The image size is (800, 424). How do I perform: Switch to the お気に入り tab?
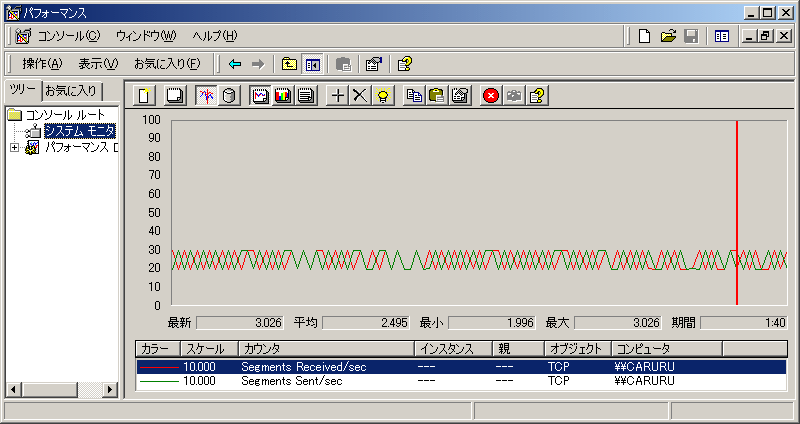click(71, 90)
